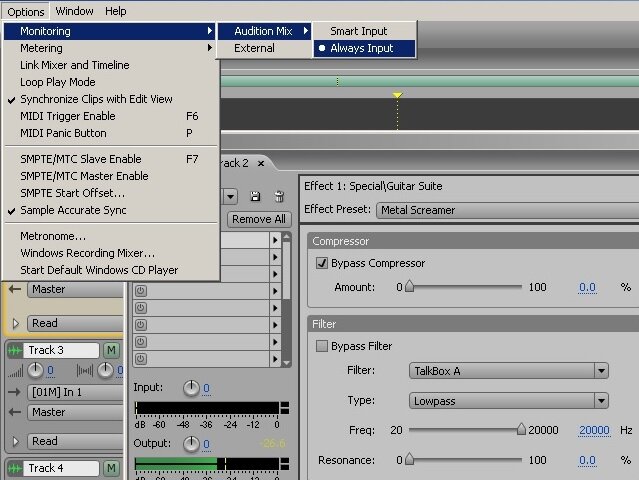Select Metering submenu in Options menu
Screen dimensions: 639x480
point(109,48)
